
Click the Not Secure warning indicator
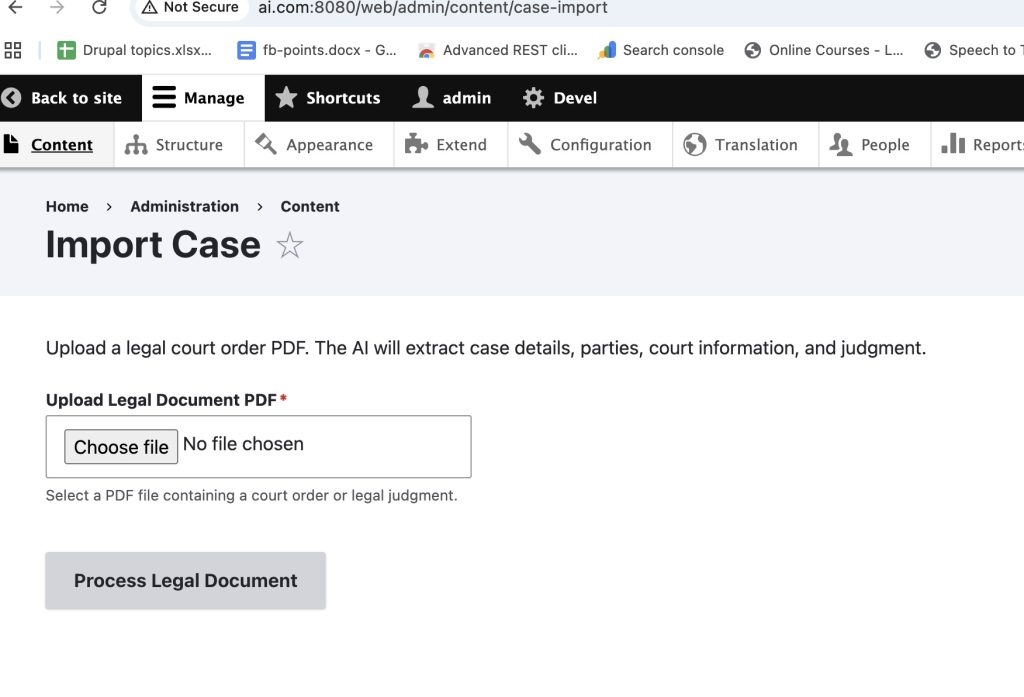coord(190,8)
